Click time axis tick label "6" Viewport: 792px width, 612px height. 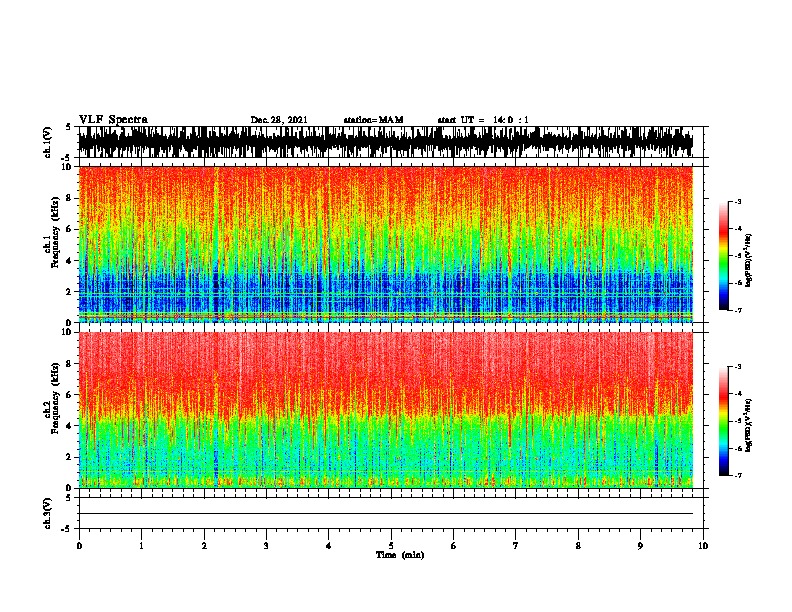point(454,546)
